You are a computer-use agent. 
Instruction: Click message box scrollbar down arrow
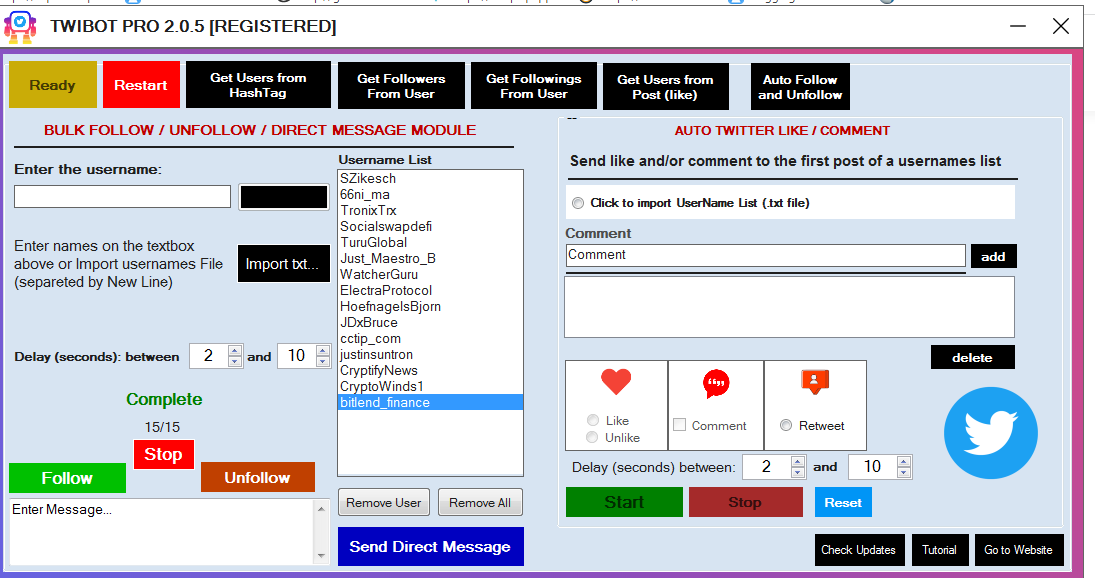tap(321, 557)
